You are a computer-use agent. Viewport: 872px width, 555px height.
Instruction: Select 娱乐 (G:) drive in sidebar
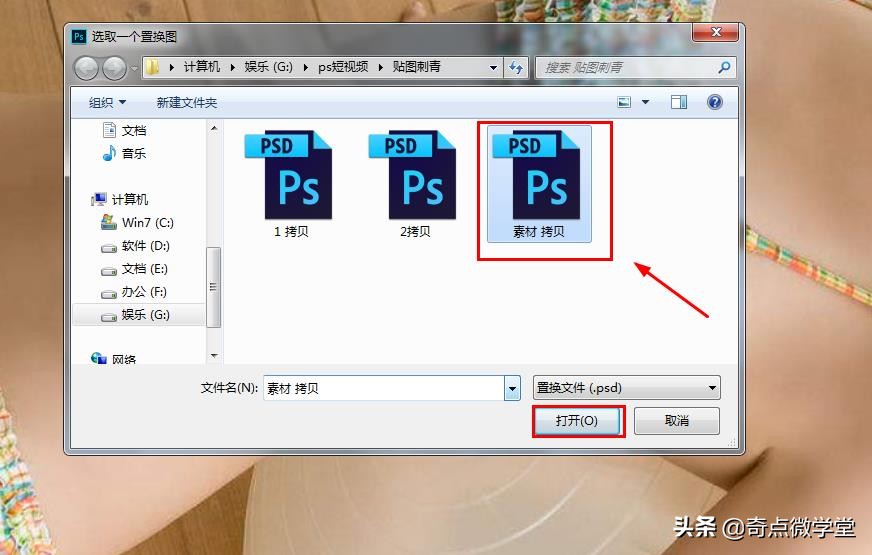tap(145, 314)
